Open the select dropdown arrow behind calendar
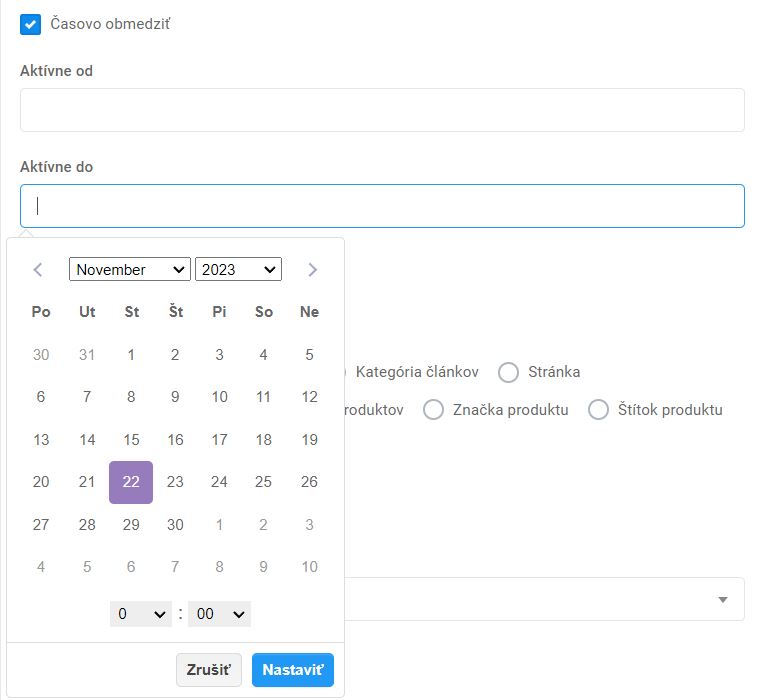 pos(722,599)
